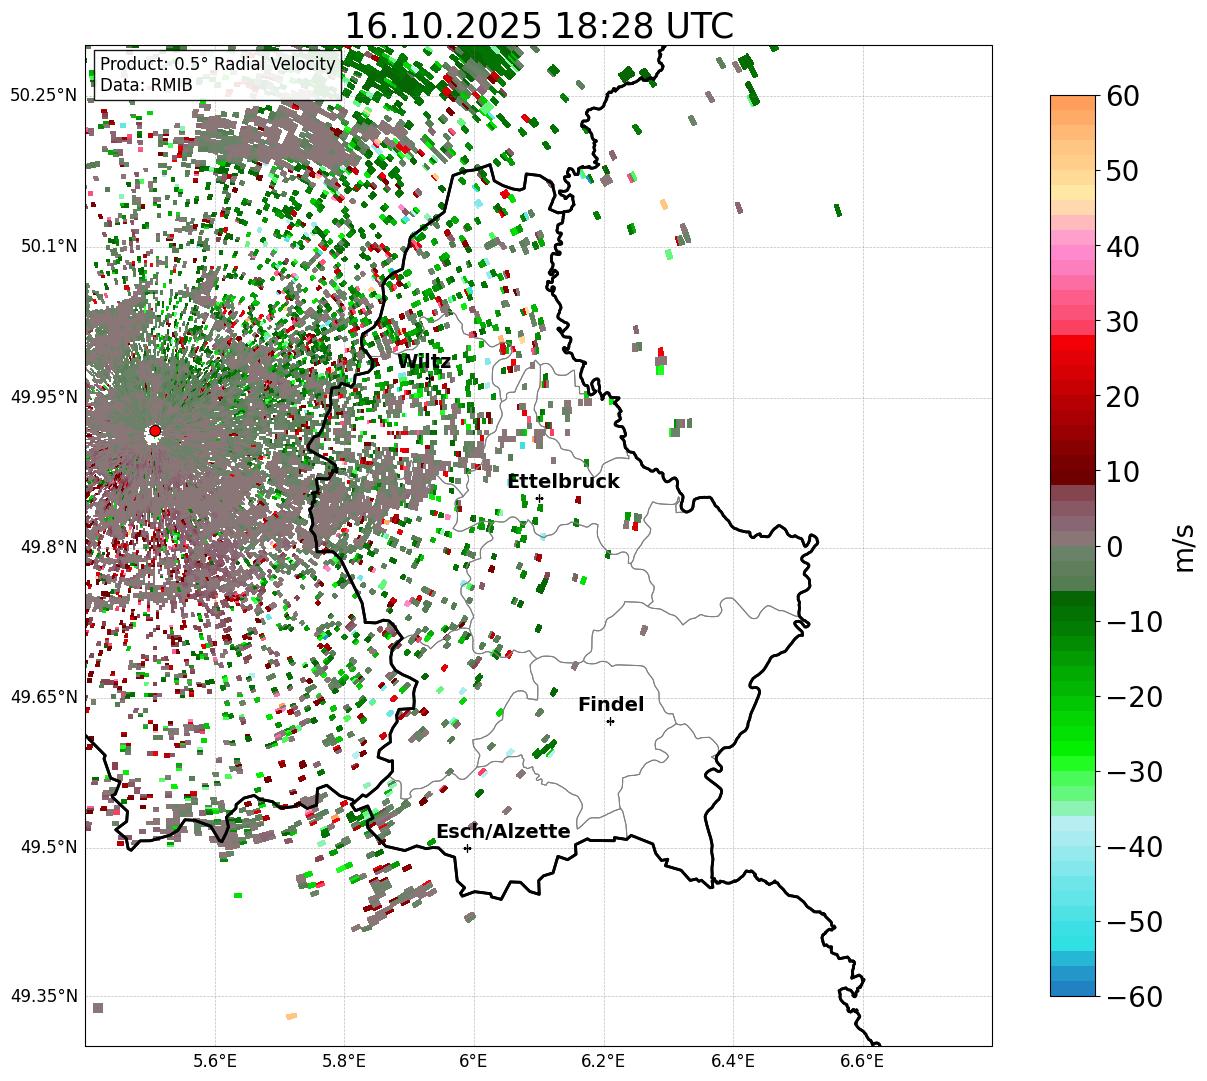Click the Ettelbruck station cross marker
This screenshot has width=1207, height=1081.
[x=539, y=498]
